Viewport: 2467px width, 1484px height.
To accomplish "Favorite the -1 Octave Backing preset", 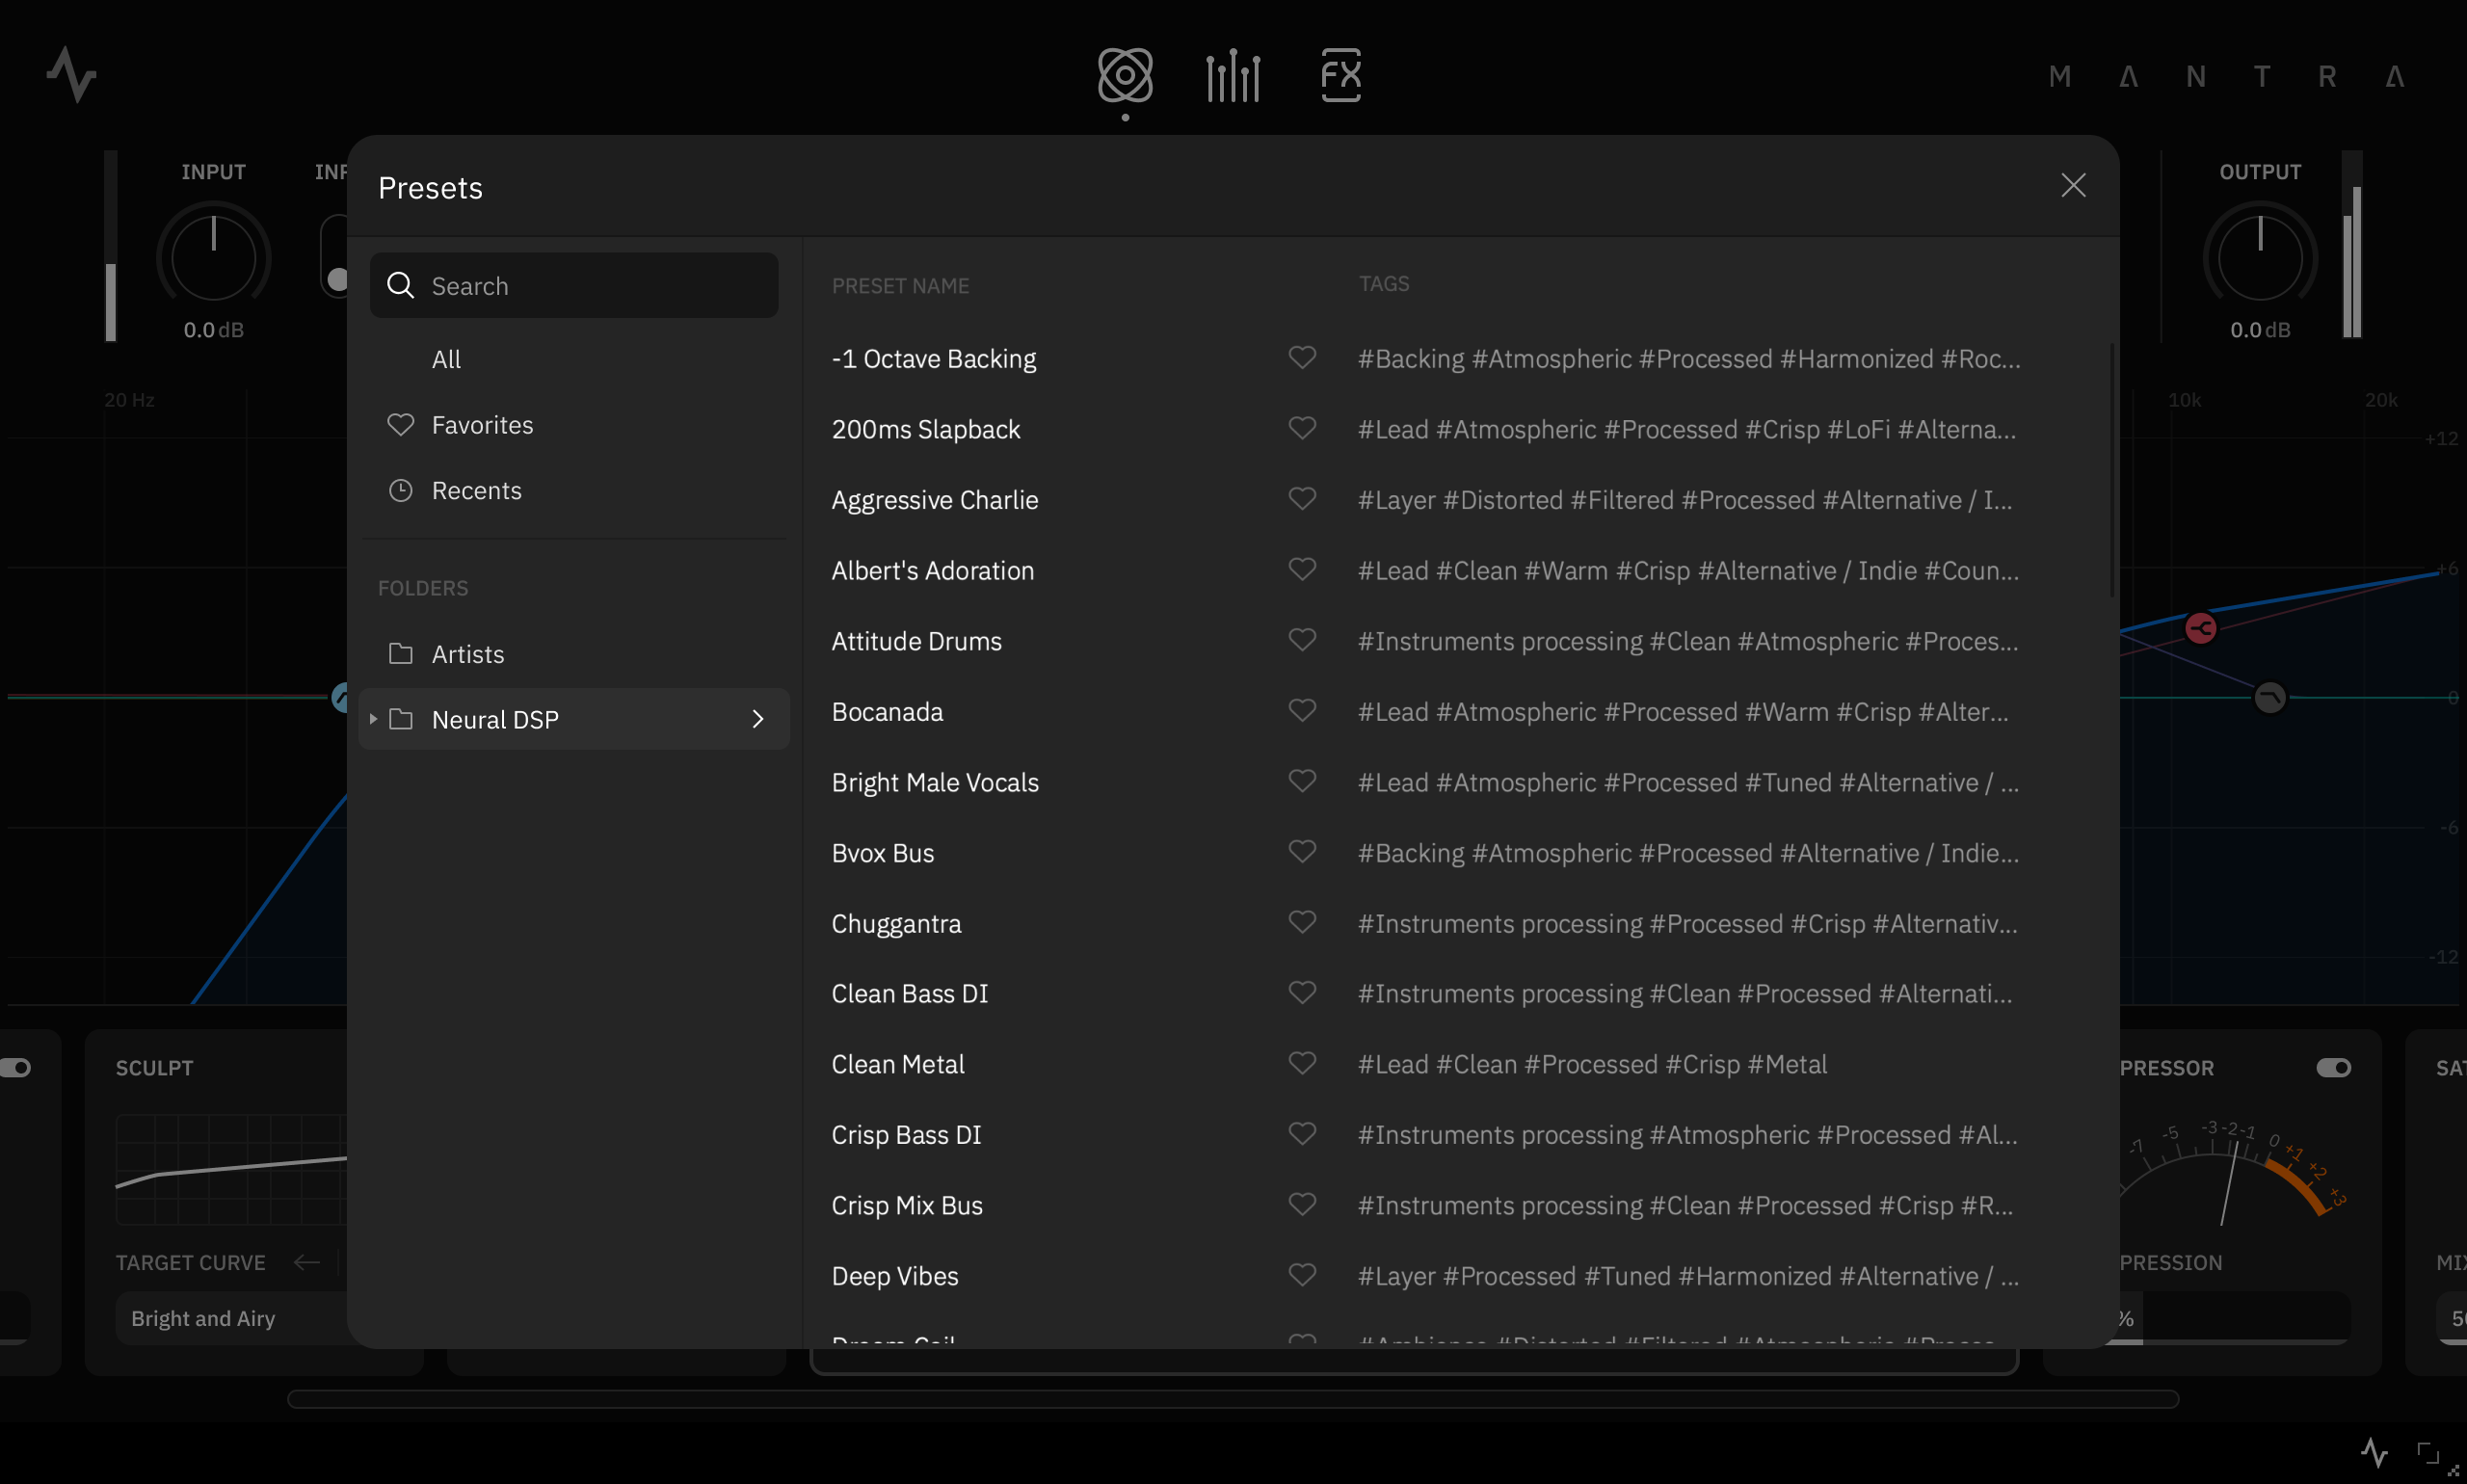I will pyautogui.click(x=1302, y=357).
